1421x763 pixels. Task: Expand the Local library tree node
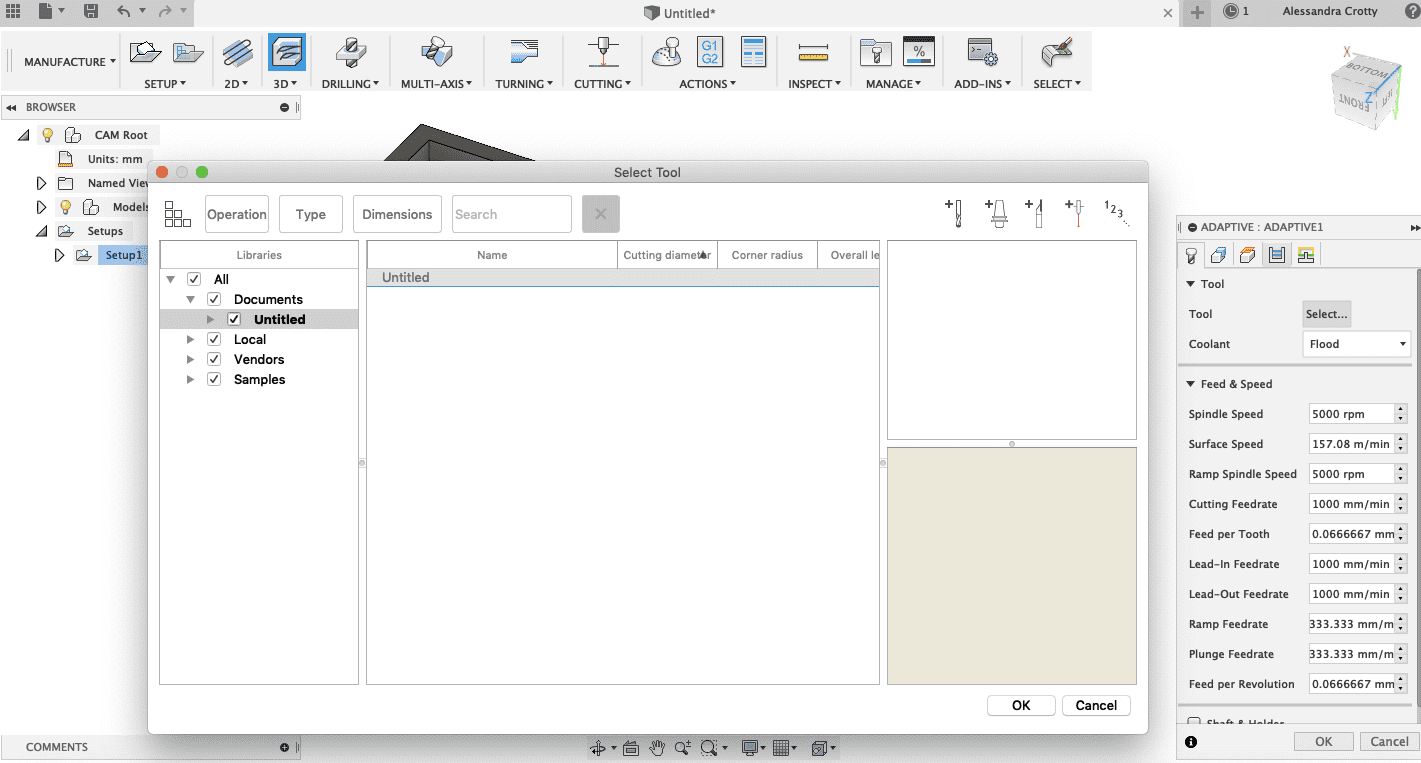pyautogui.click(x=190, y=339)
